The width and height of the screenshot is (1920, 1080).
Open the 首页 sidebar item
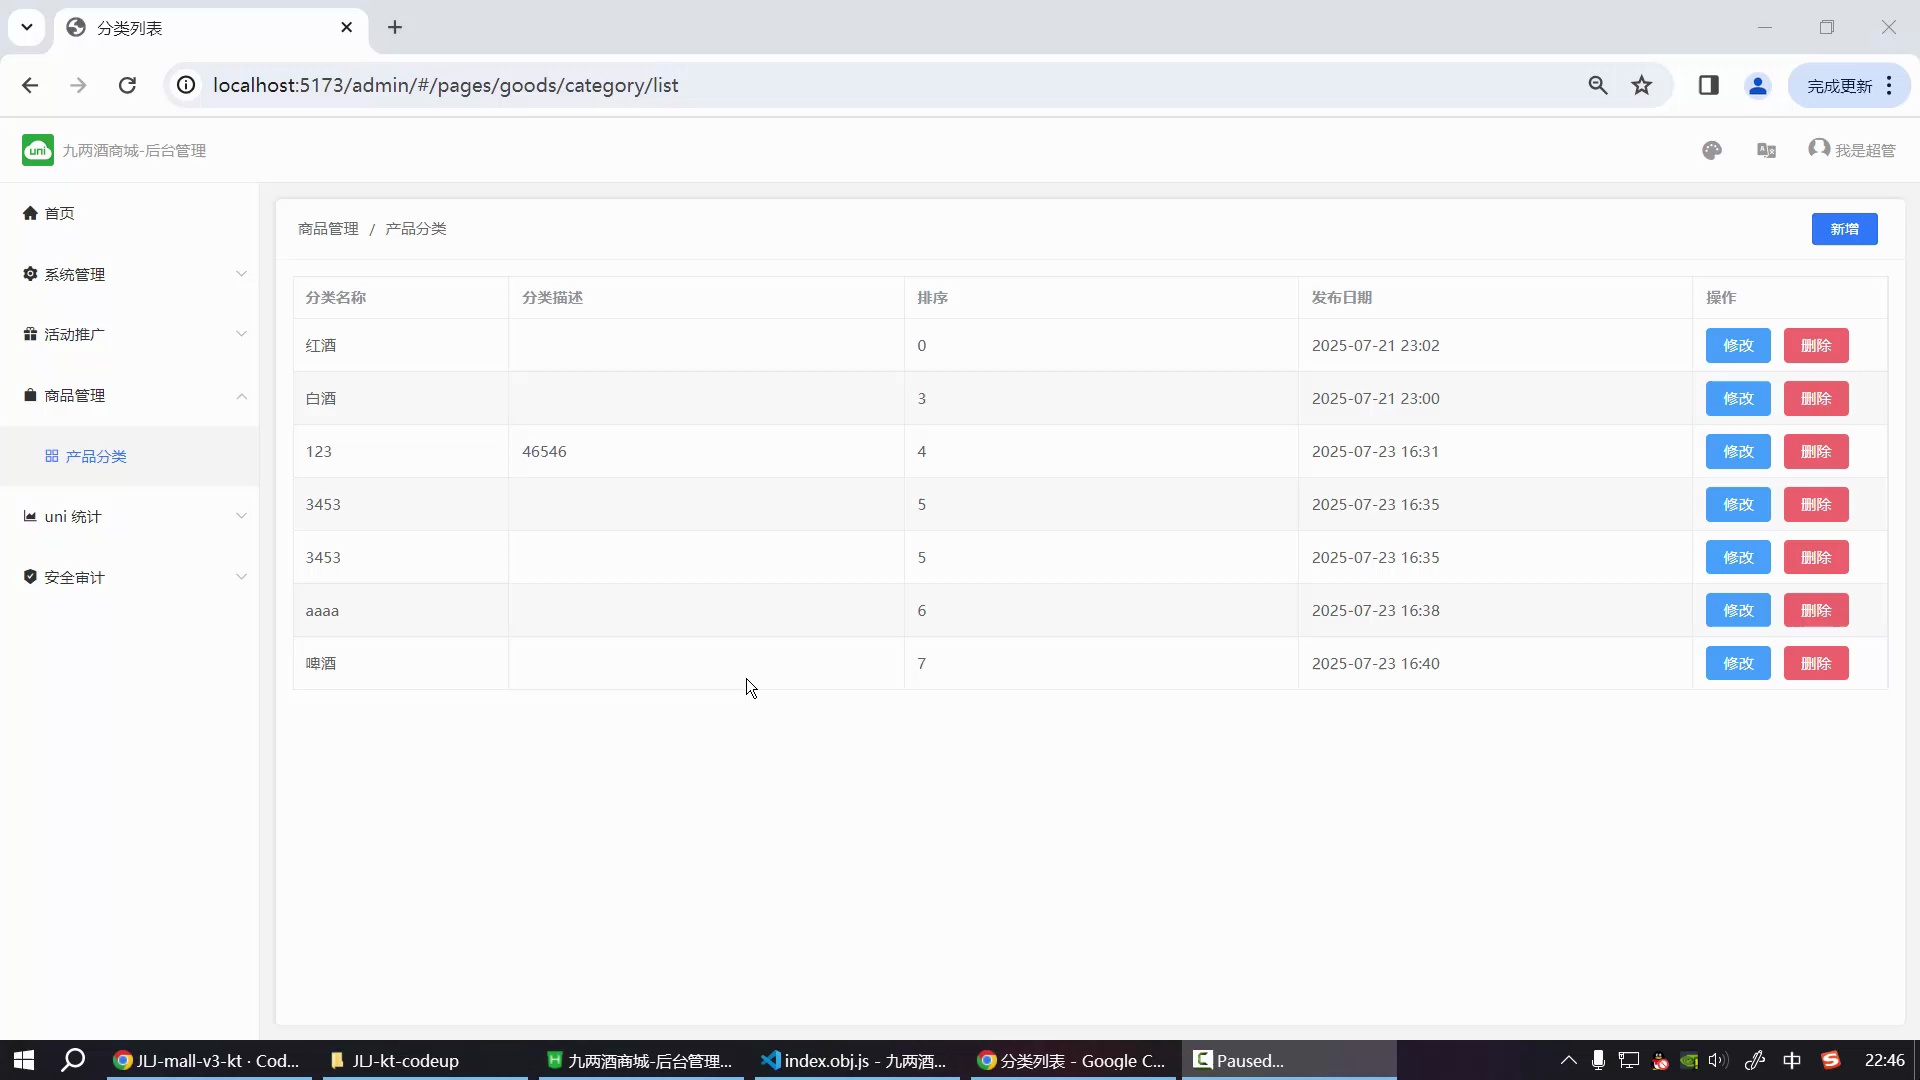pyautogui.click(x=59, y=213)
